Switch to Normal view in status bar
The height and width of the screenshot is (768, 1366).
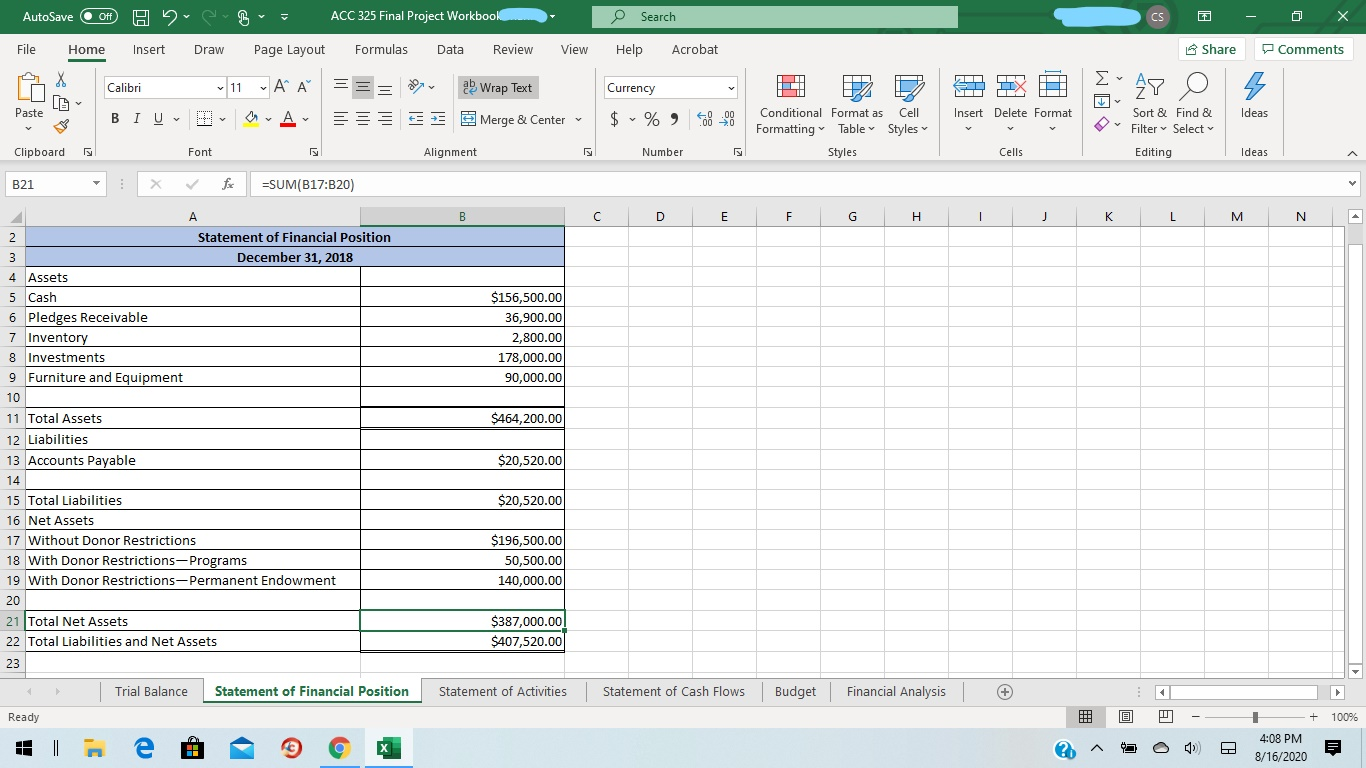(1086, 717)
